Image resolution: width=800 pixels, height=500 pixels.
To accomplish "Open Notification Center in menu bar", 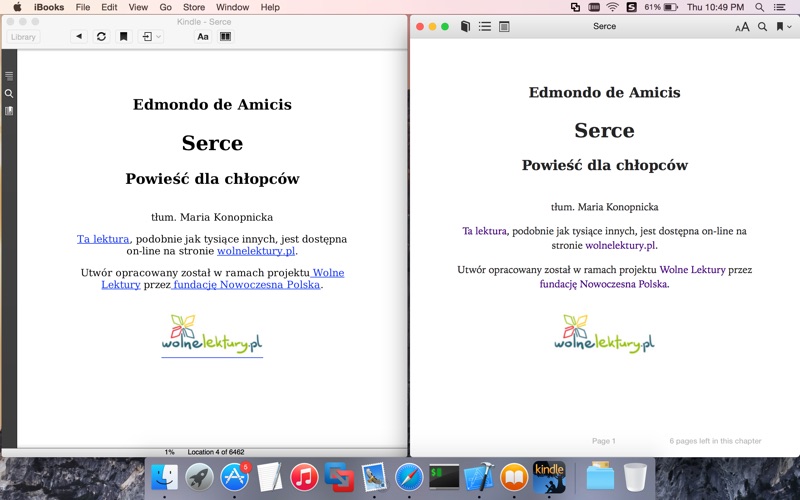I will click(x=780, y=7).
